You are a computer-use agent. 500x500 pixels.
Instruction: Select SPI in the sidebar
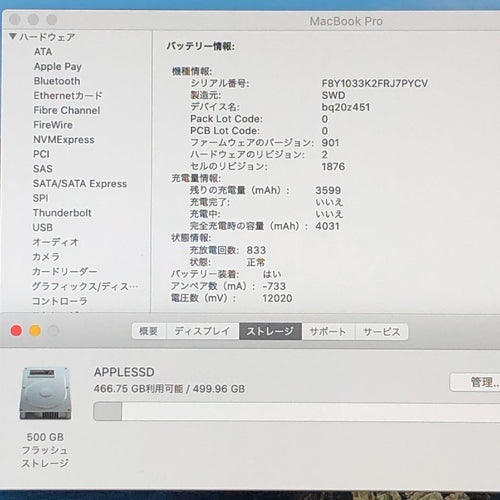pos(41,198)
